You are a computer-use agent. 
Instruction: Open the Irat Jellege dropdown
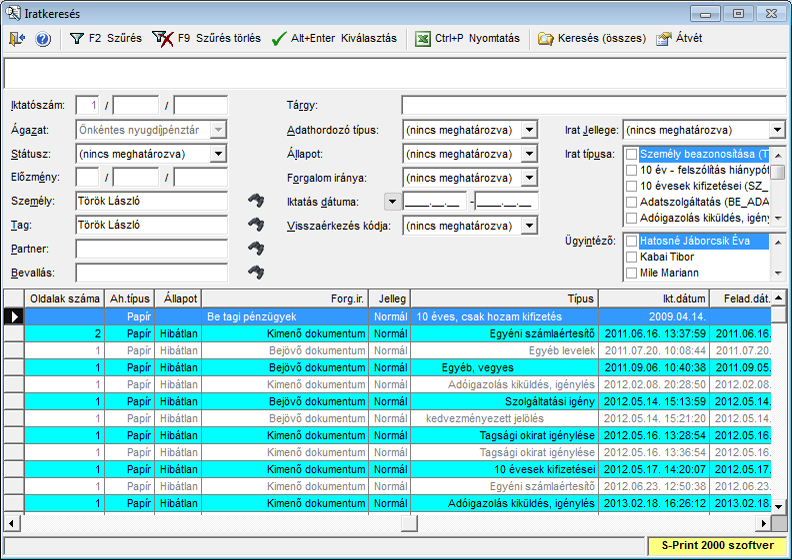coord(777,130)
